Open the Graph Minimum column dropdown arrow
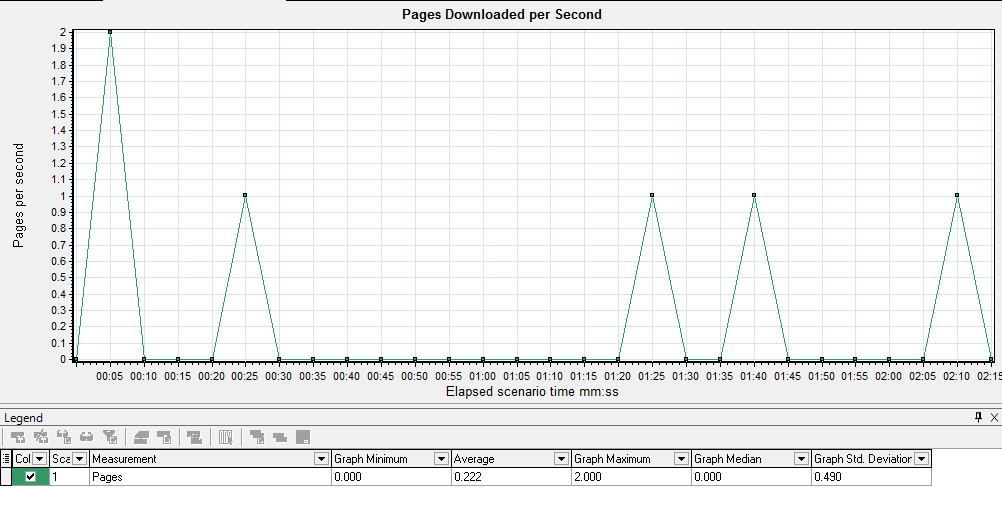Image resolution: width=1002 pixels, height=516 pixels. point(441,459)
